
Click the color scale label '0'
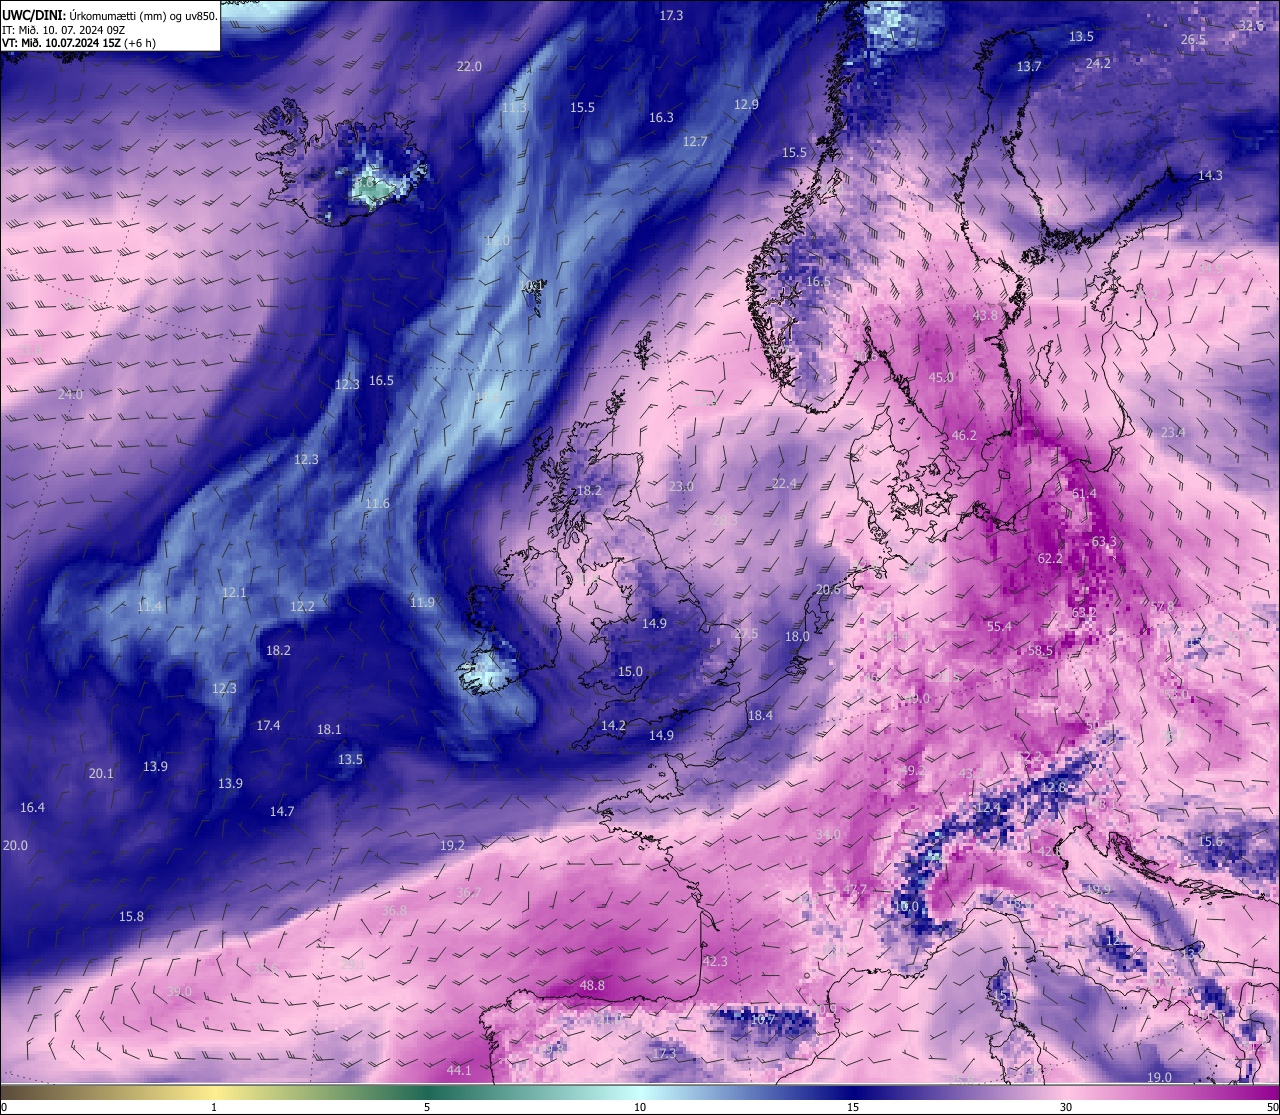coord(4,1107)
